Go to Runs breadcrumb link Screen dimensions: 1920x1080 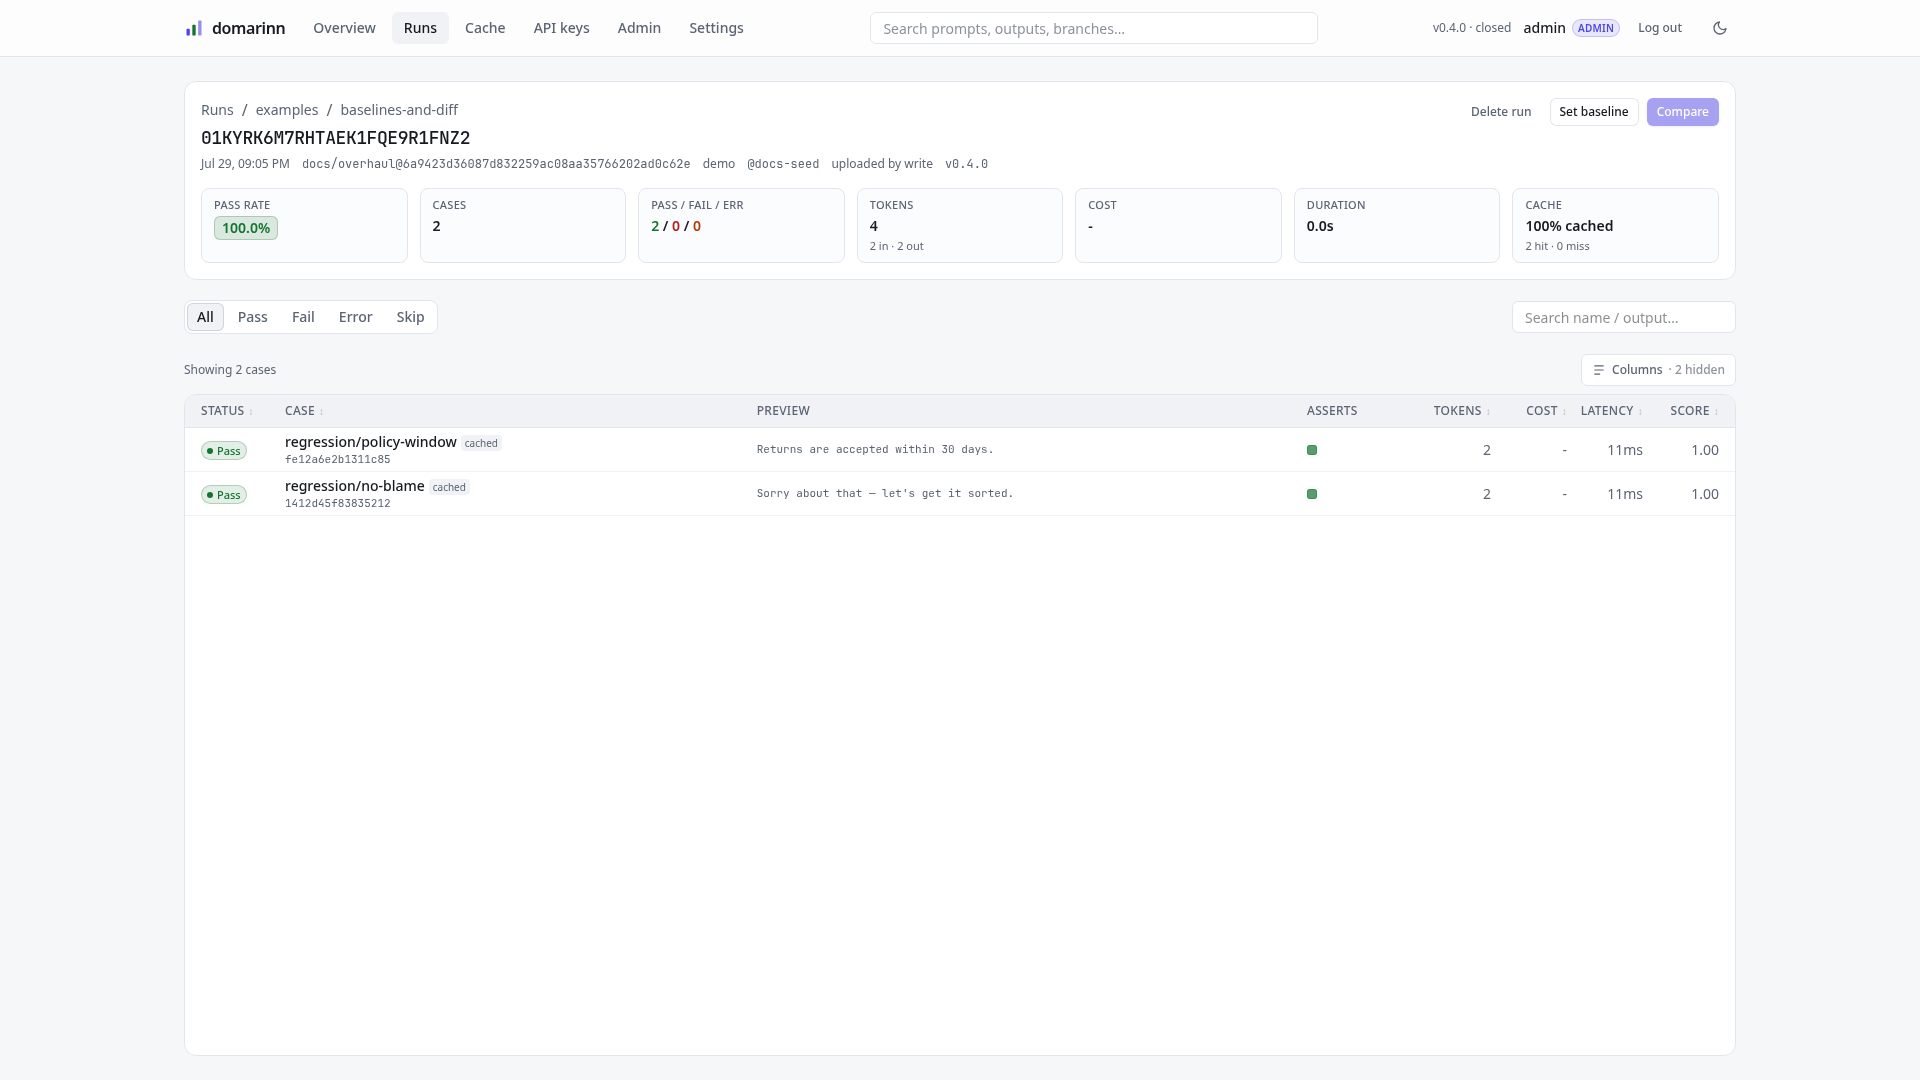[217, 110]
